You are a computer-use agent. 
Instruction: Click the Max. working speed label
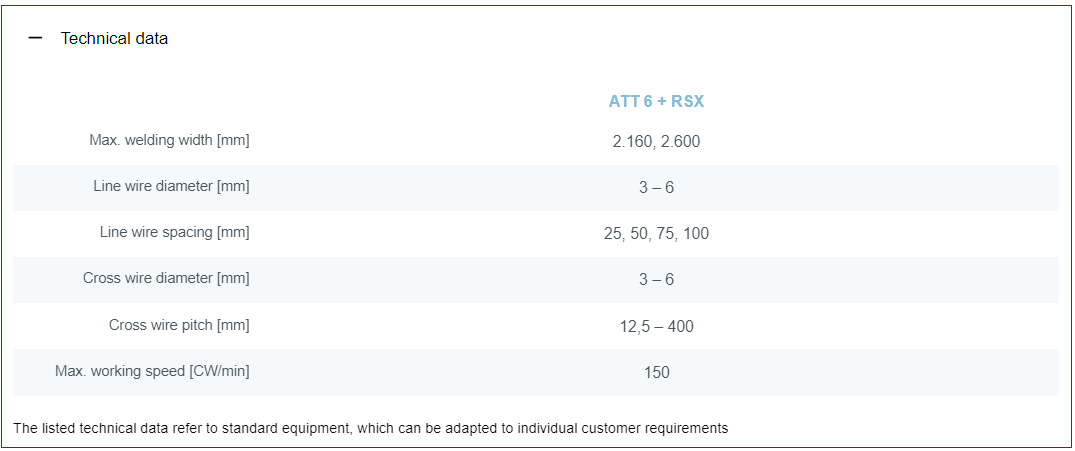pyautogui.click(x=152, y=371)
